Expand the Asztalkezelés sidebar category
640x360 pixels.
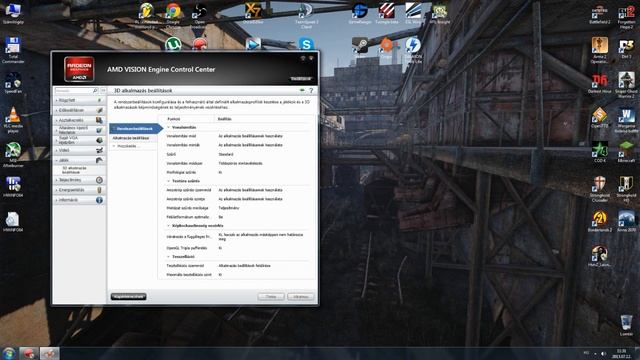click(x=79, y=120)
